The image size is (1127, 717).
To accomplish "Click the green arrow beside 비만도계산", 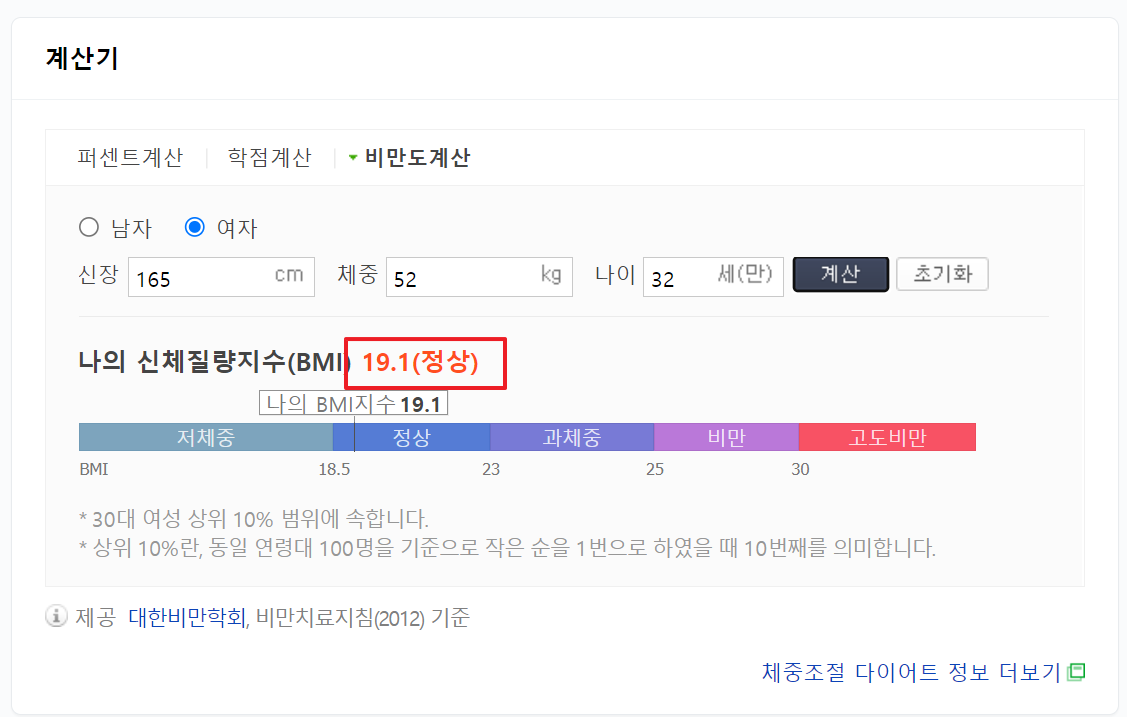I will (352, 157).
